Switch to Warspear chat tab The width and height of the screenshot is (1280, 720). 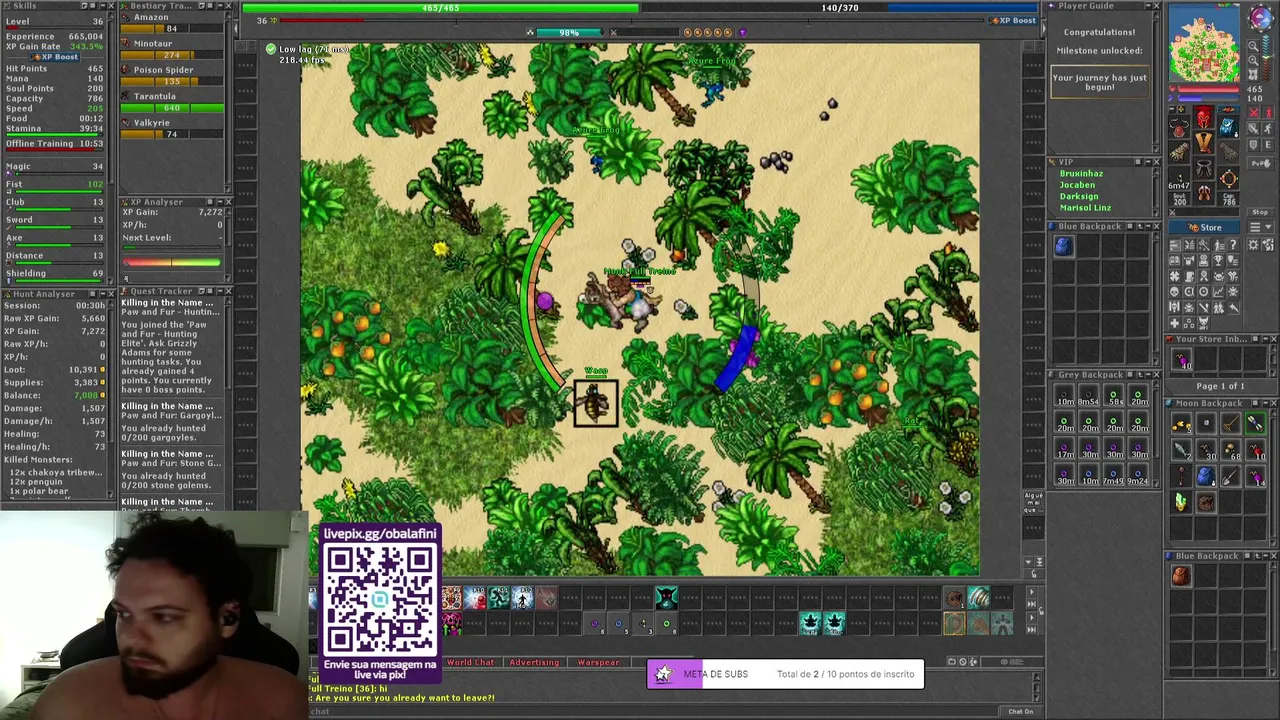pos(598,662)
